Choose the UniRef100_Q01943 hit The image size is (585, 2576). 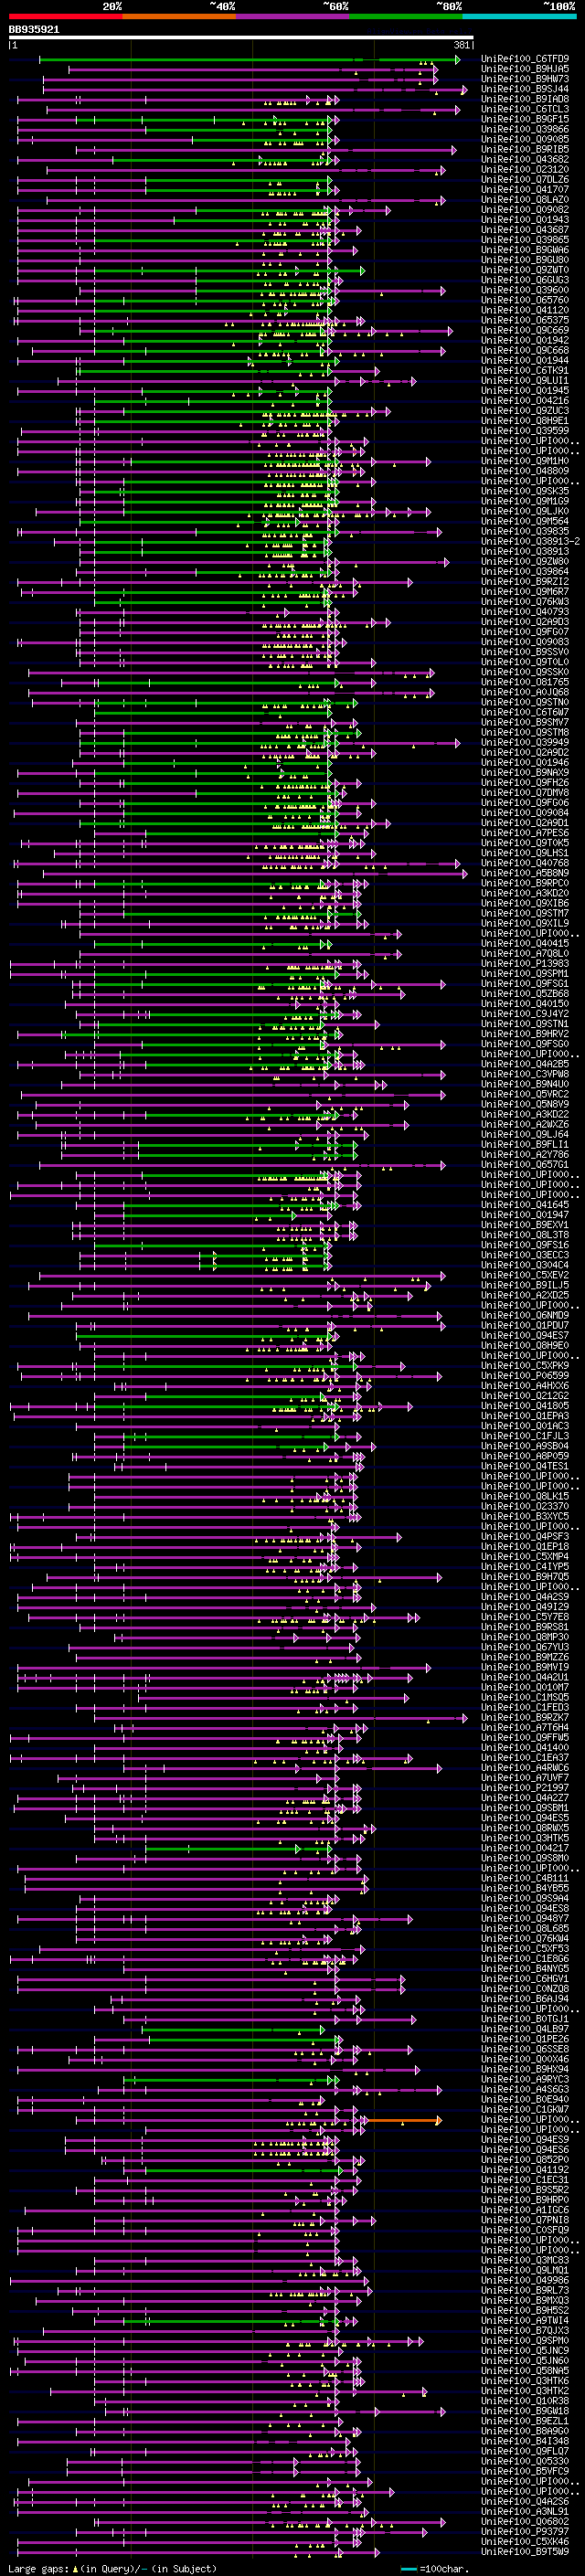tap(525, 220)
